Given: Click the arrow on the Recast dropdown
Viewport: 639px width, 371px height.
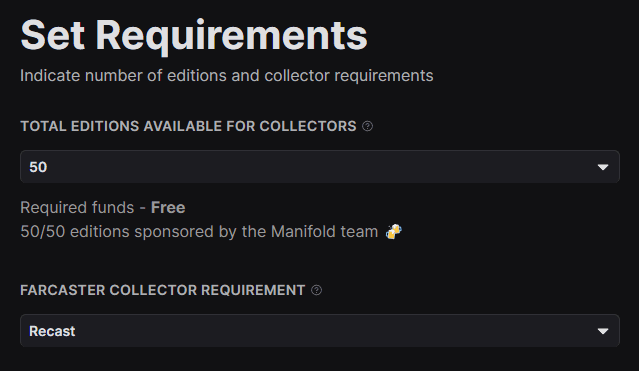Looking at the screenshot, I should [603, 331].
